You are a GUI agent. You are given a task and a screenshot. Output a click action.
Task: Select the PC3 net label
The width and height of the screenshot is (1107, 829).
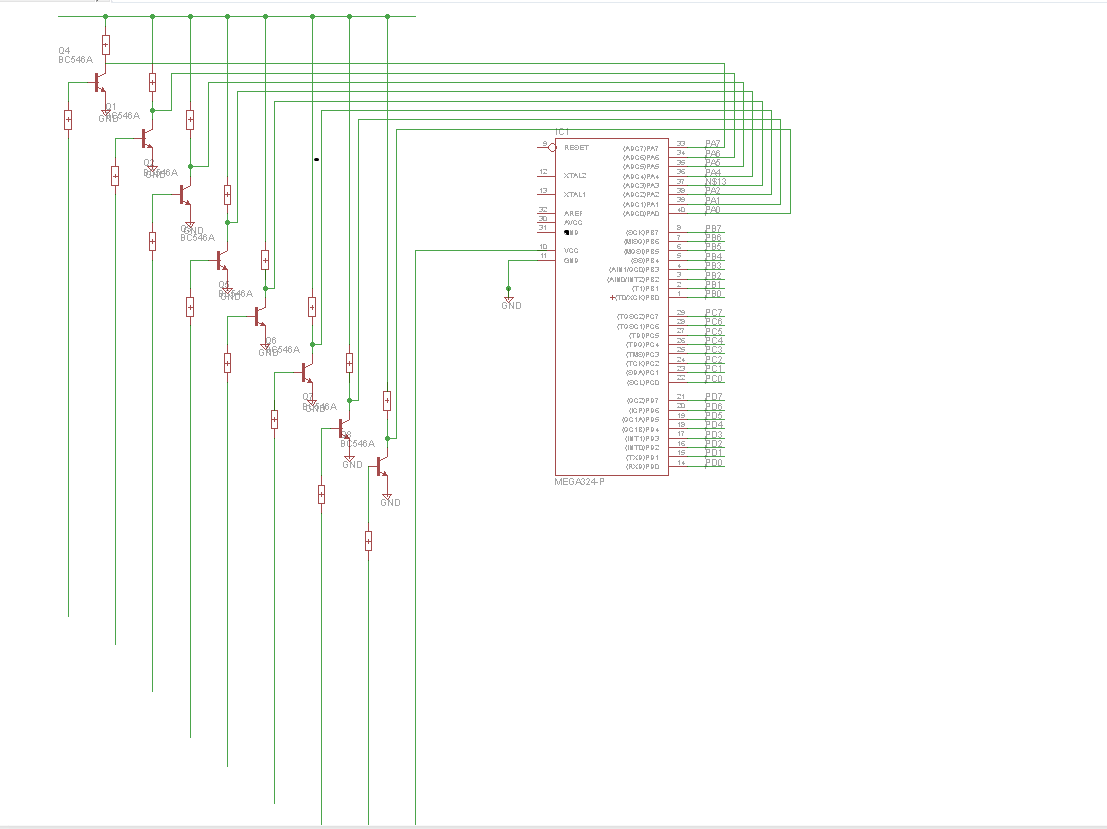tap(714, 350)
